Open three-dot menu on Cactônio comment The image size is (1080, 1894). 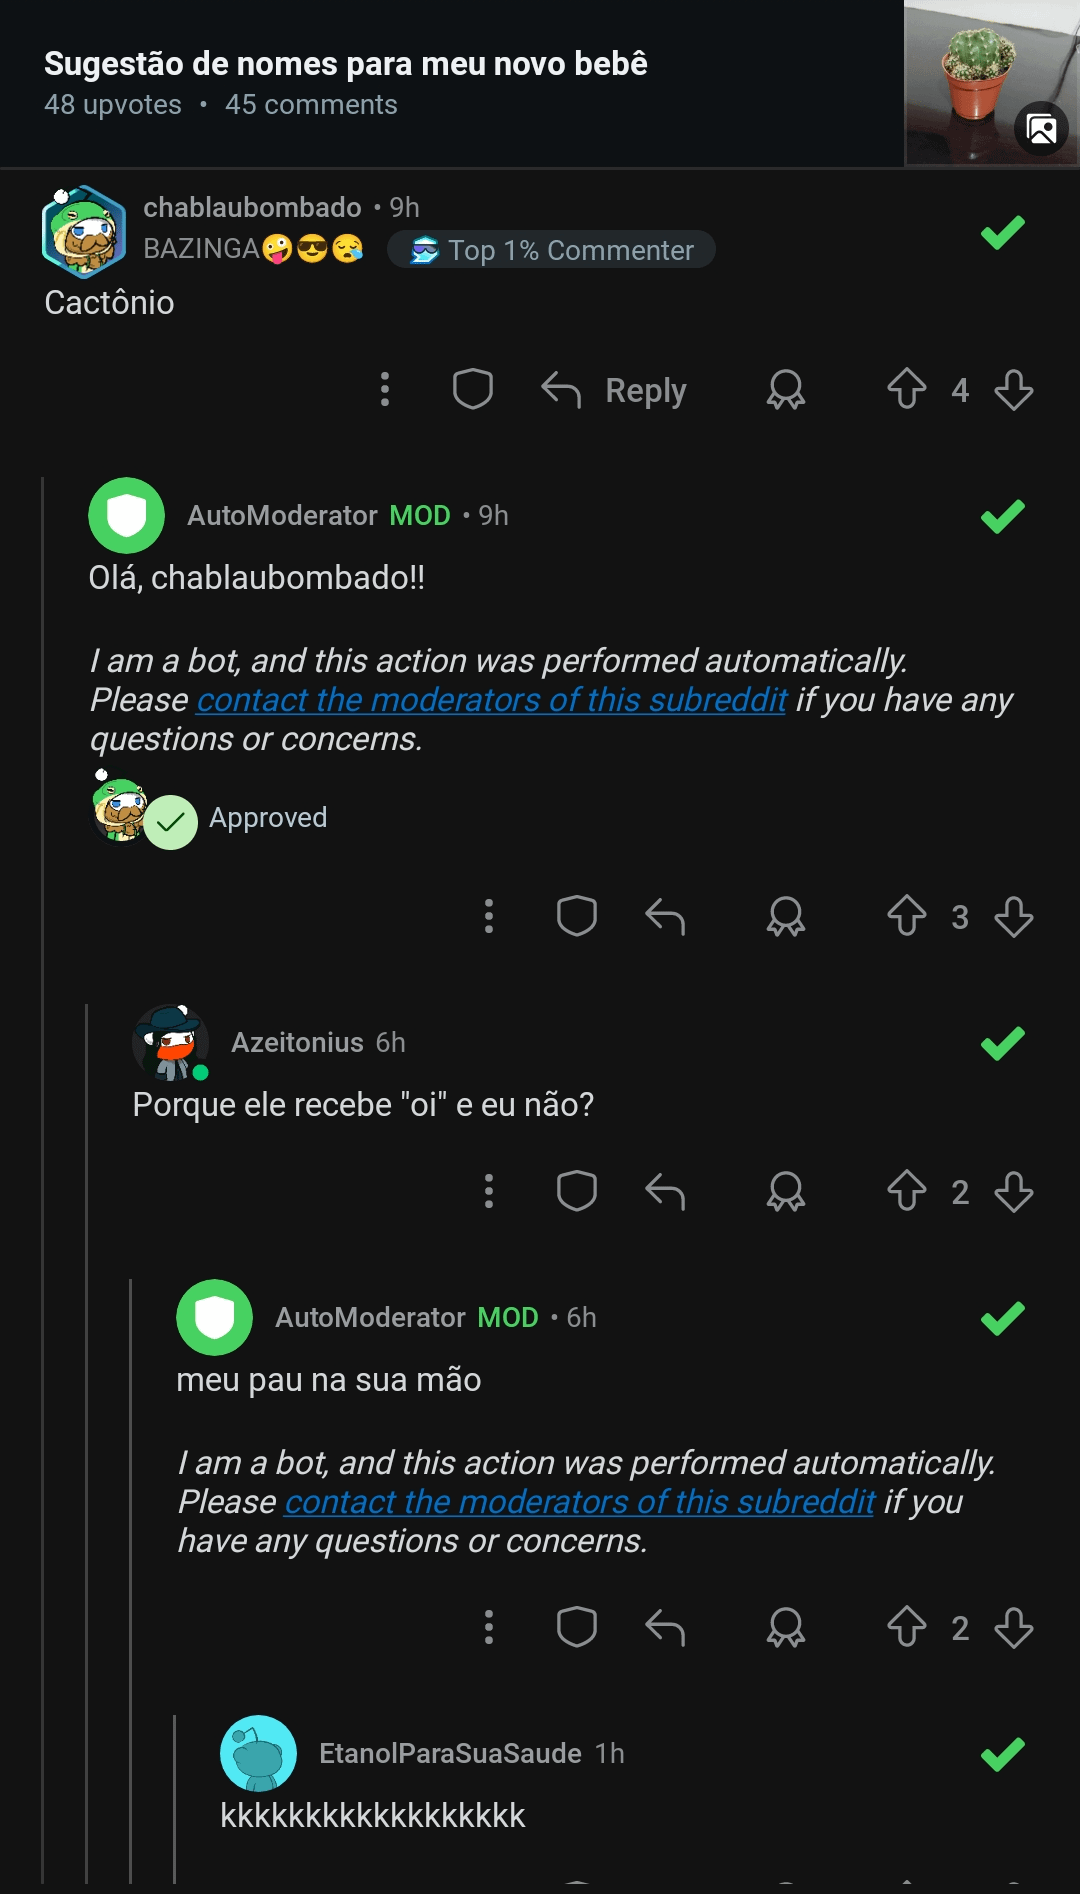(385, 389)
